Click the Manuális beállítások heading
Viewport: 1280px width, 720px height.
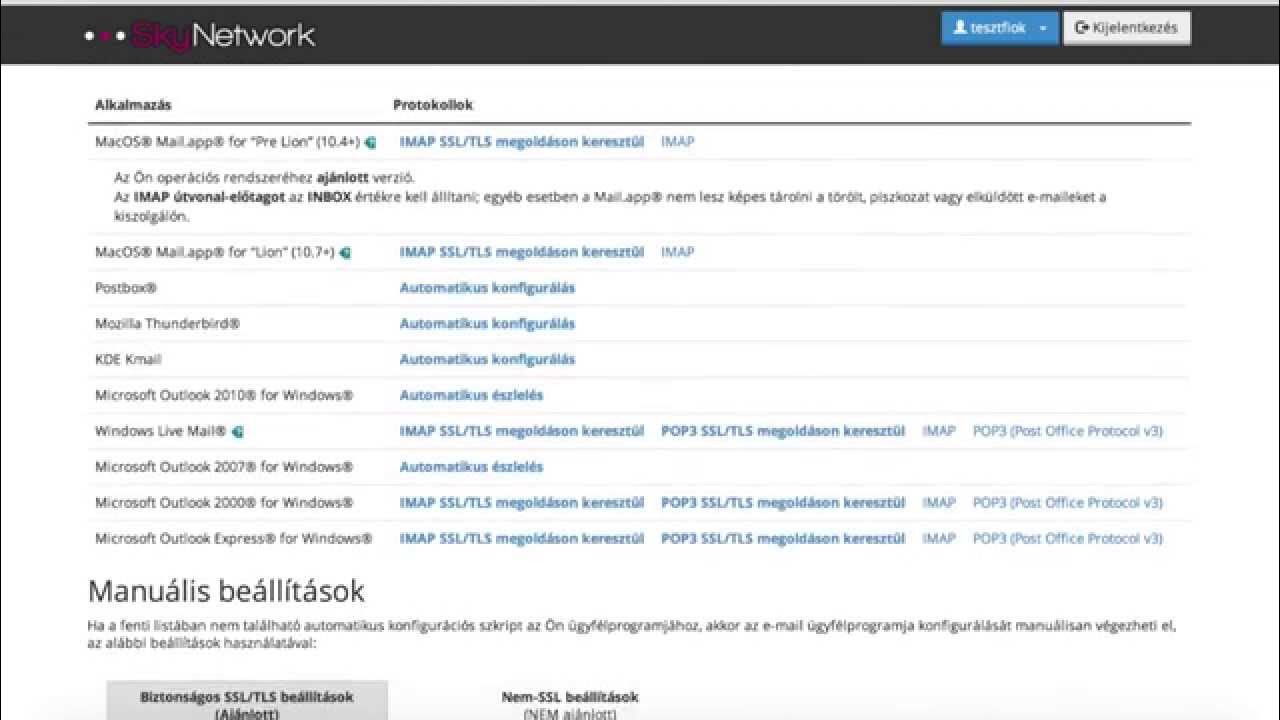pyautogui.click(x=226, y=591)
